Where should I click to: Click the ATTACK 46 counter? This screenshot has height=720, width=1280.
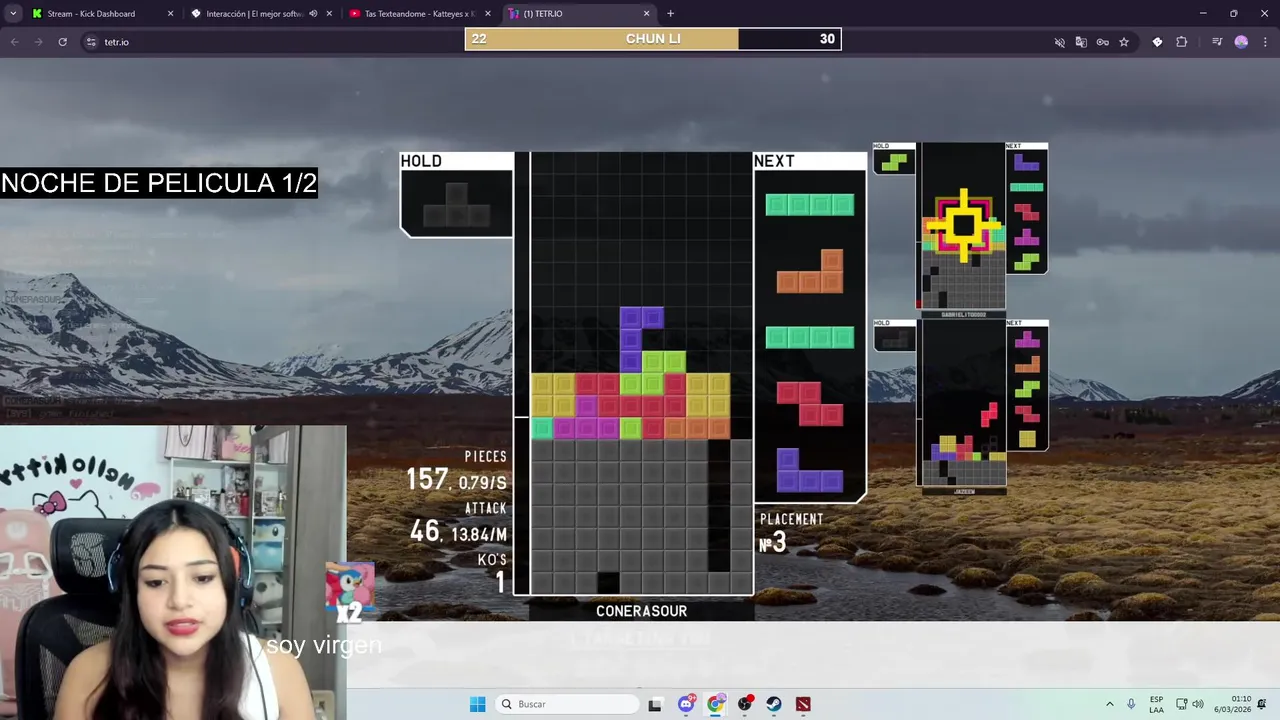(x=458, y=524)
